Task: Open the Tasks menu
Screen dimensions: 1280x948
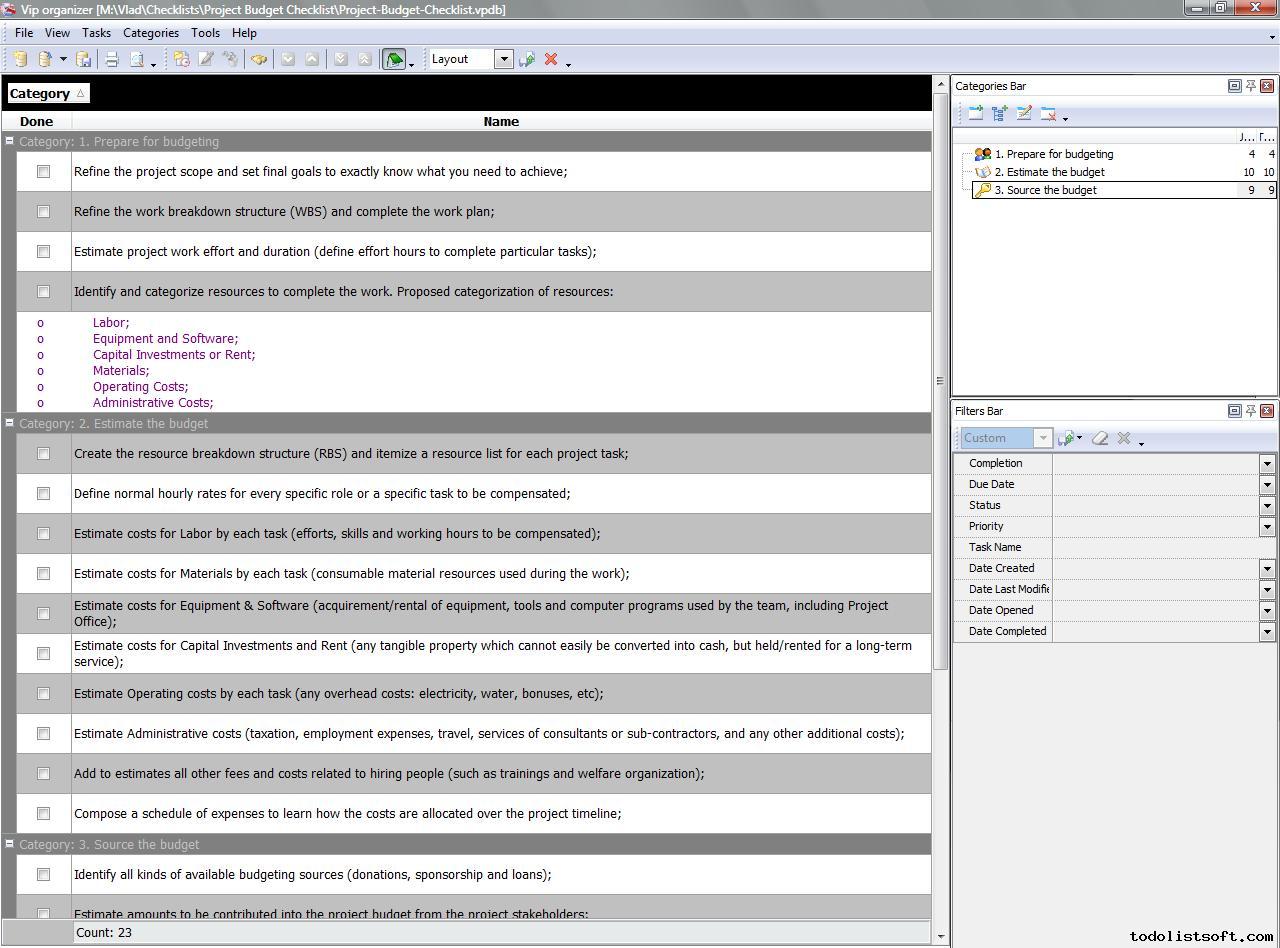Action: pyautogui.click(x=96, y=33)
